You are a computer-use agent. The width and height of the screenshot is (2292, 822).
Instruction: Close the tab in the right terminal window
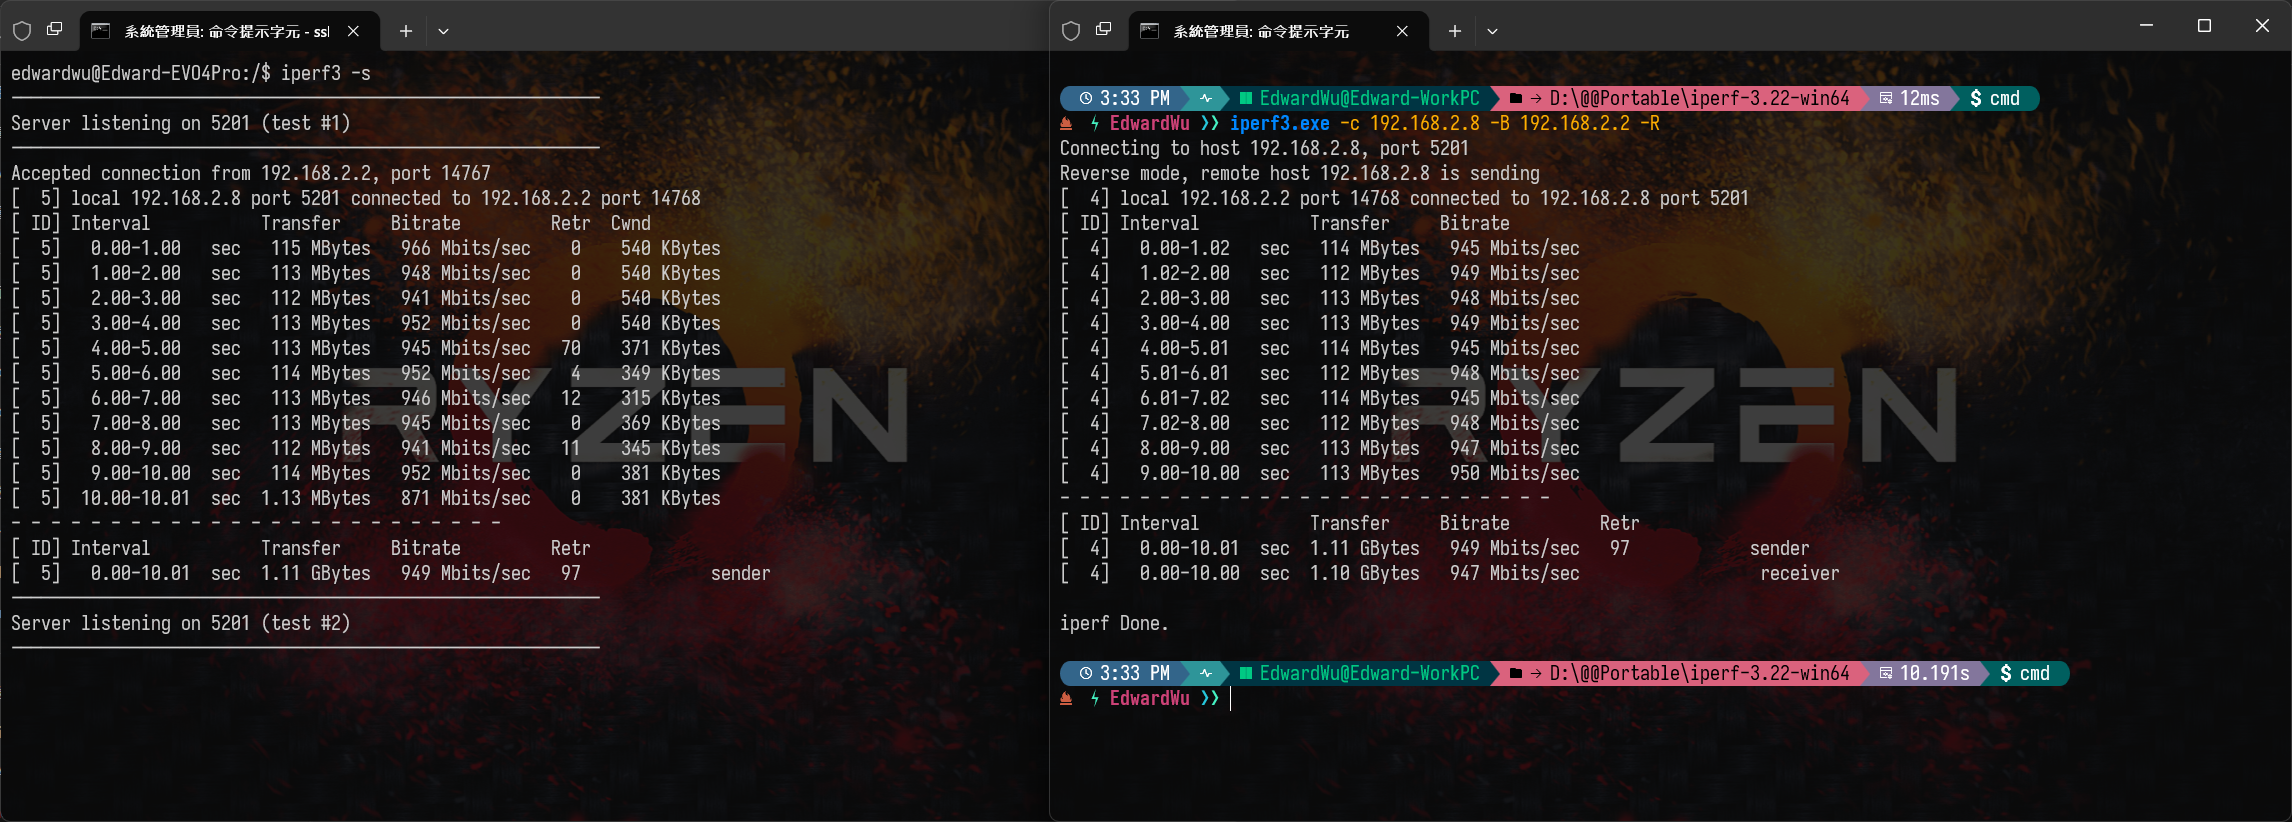1402,31
